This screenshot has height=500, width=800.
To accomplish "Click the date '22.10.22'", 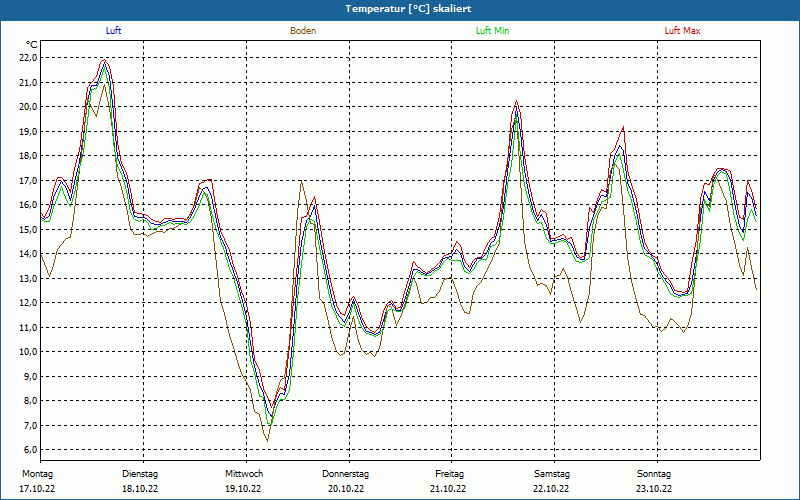I will pyautogui.click(x=551, y=488).
